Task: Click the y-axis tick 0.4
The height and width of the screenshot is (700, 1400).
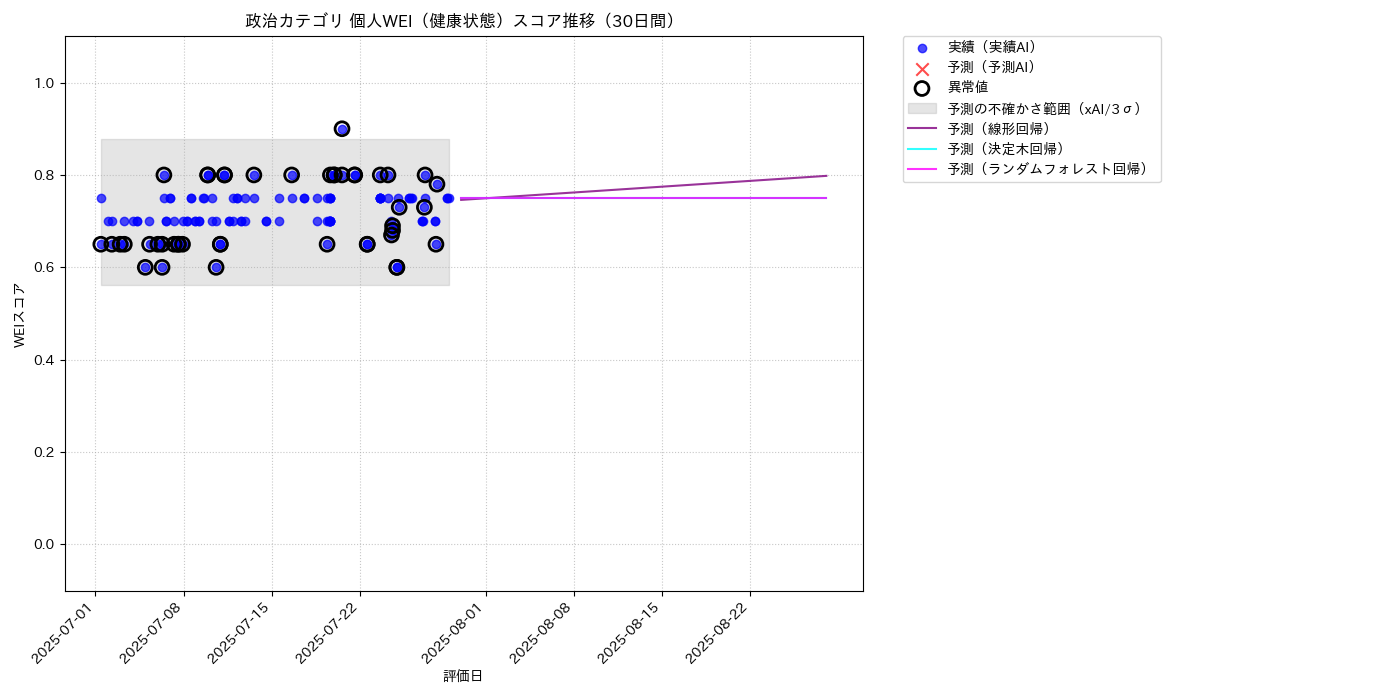Action: 45,360
